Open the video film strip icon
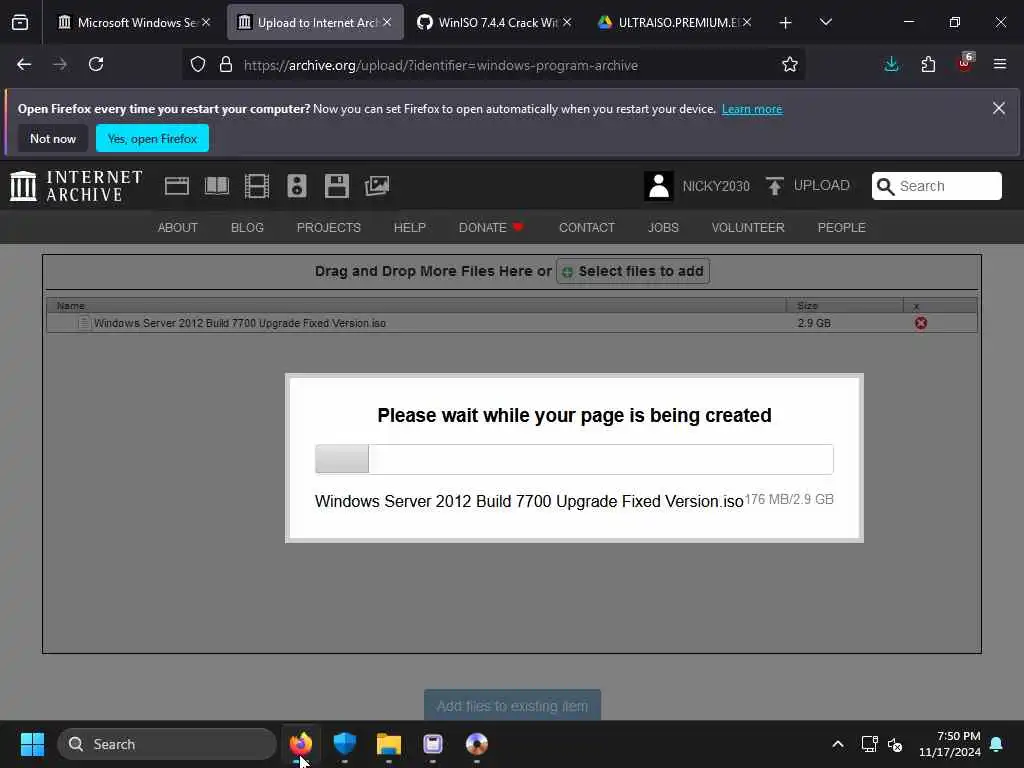The height and width of the screenshot is (768, 1024). coord(257,186)
